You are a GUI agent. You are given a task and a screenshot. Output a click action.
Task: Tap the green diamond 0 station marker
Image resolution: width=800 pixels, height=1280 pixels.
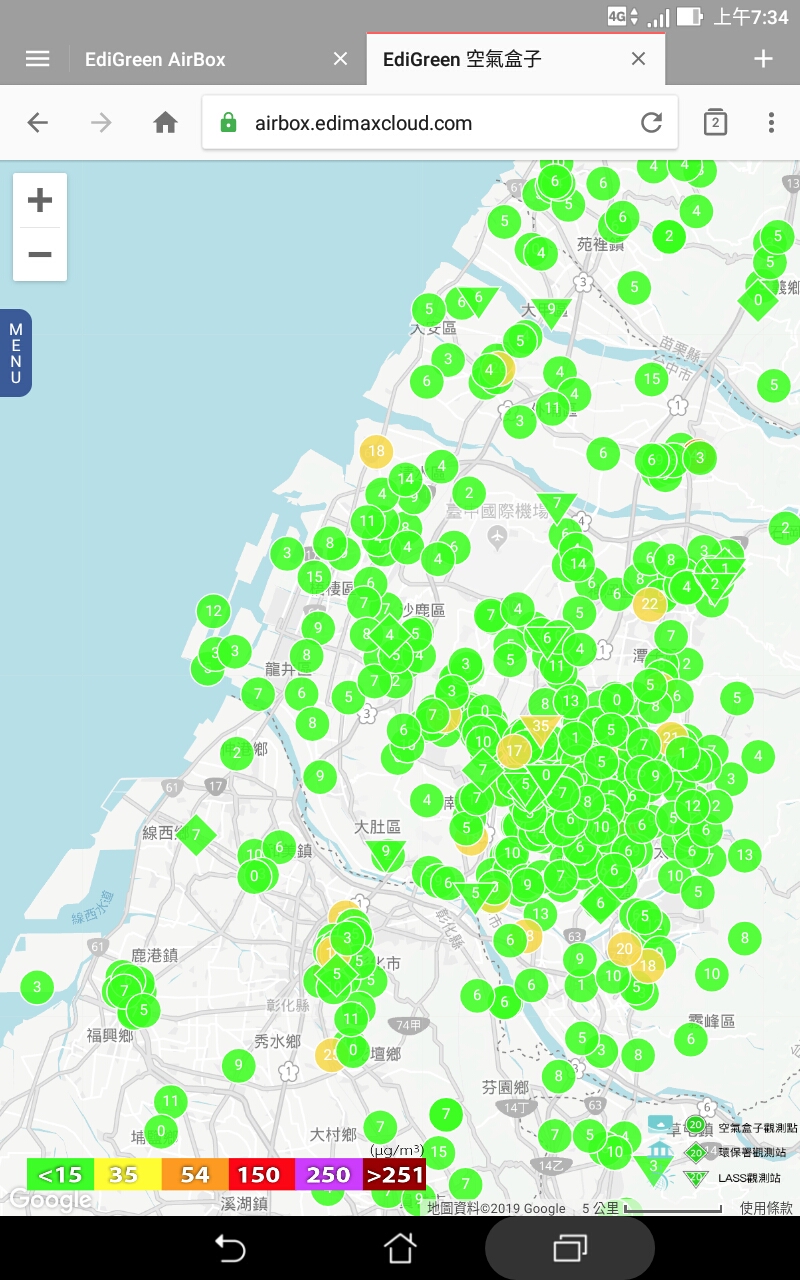(758, 299)
